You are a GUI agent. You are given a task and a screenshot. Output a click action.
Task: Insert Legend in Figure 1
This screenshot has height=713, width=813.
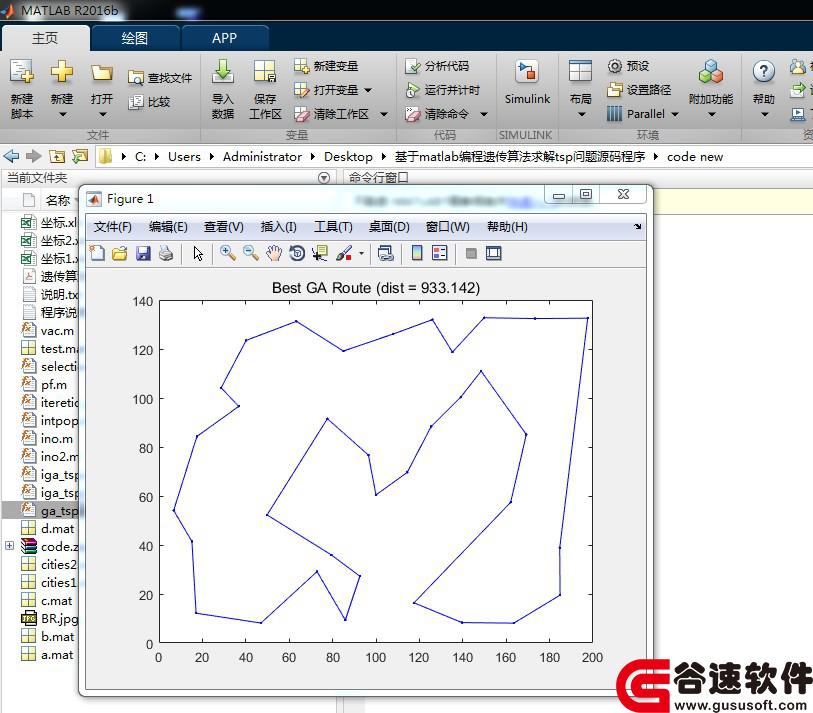[440, 253]
